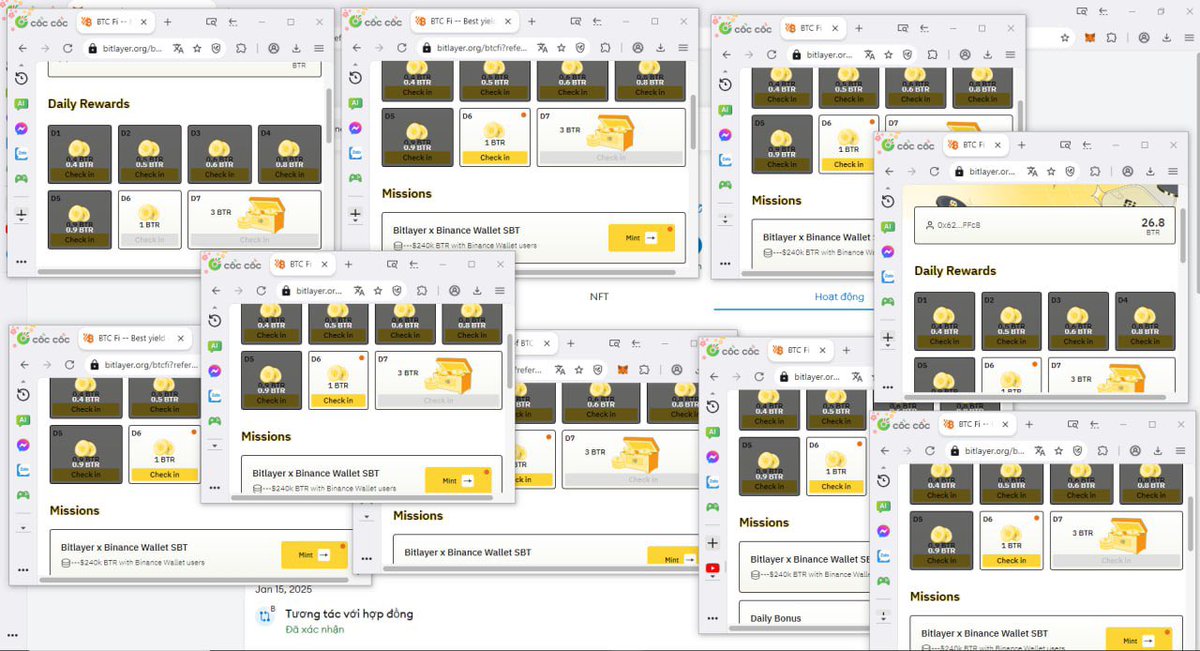Open Messenger in top-left window sidebar
Image resolution: width=1200 pixels, height=651 pixels.
tap(22, 128)
